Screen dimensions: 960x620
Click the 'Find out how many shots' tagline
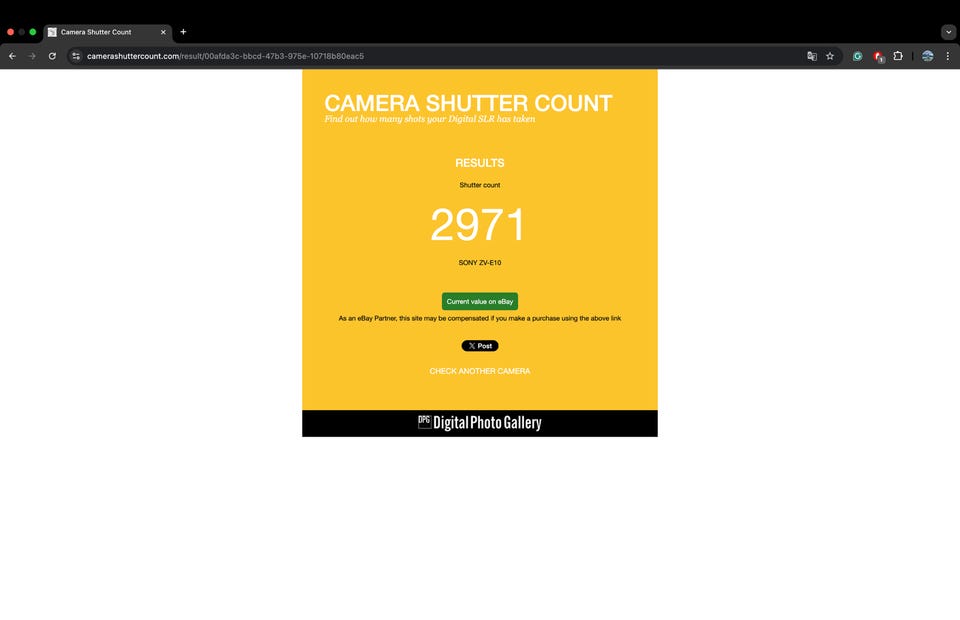(x=430, y=119)
